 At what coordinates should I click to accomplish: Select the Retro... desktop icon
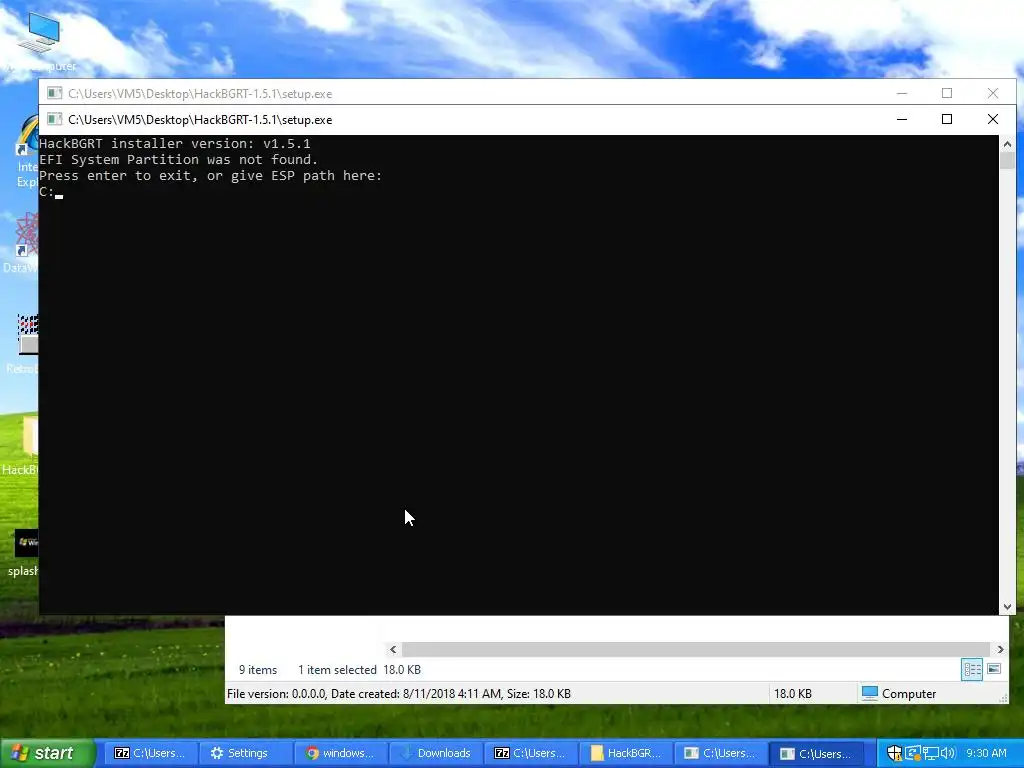(24, 345)
